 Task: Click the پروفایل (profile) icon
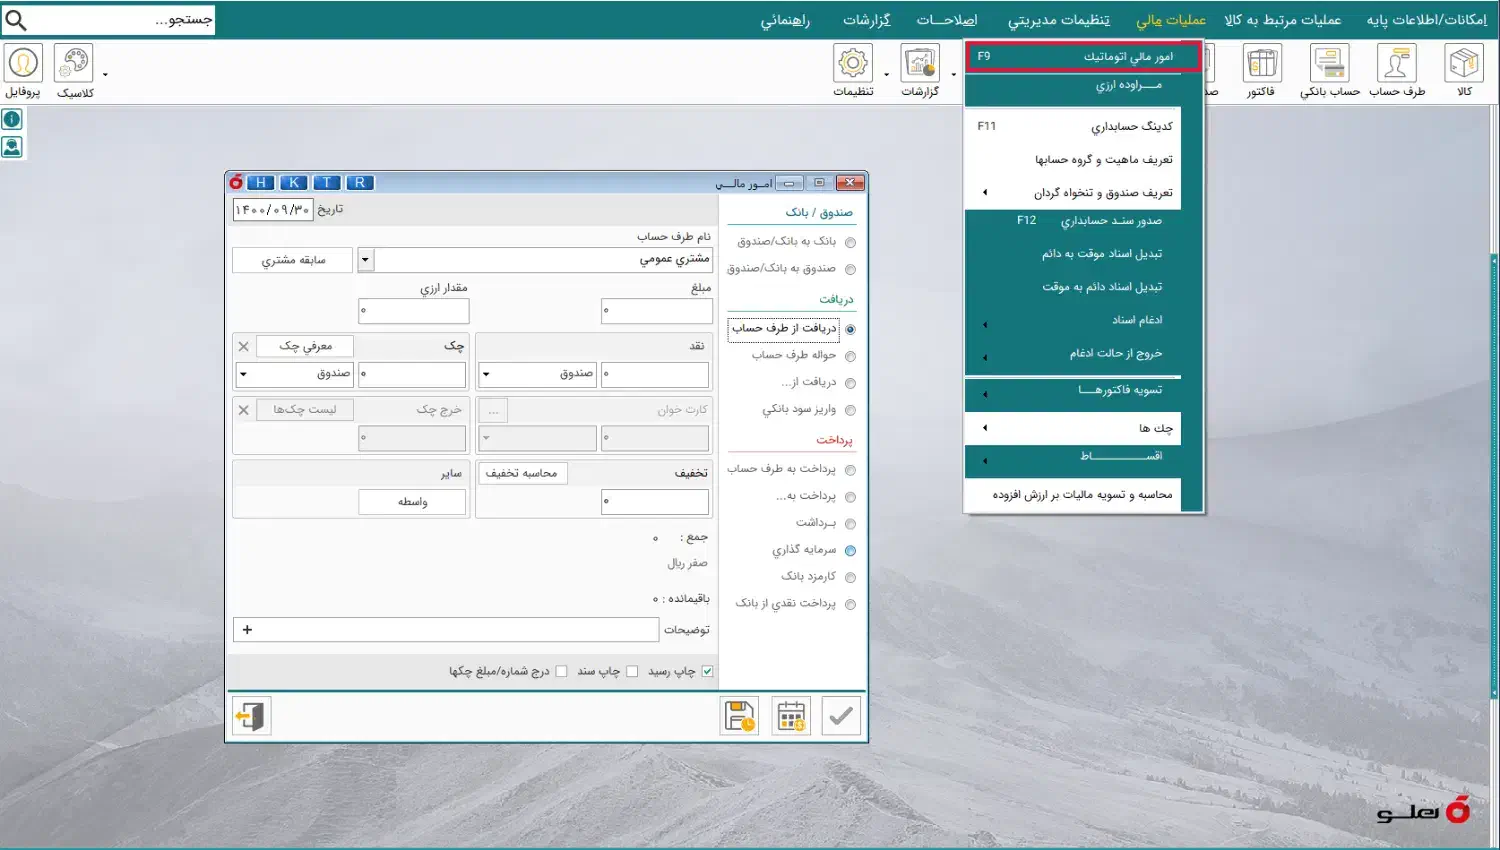(x=23, y=65)
